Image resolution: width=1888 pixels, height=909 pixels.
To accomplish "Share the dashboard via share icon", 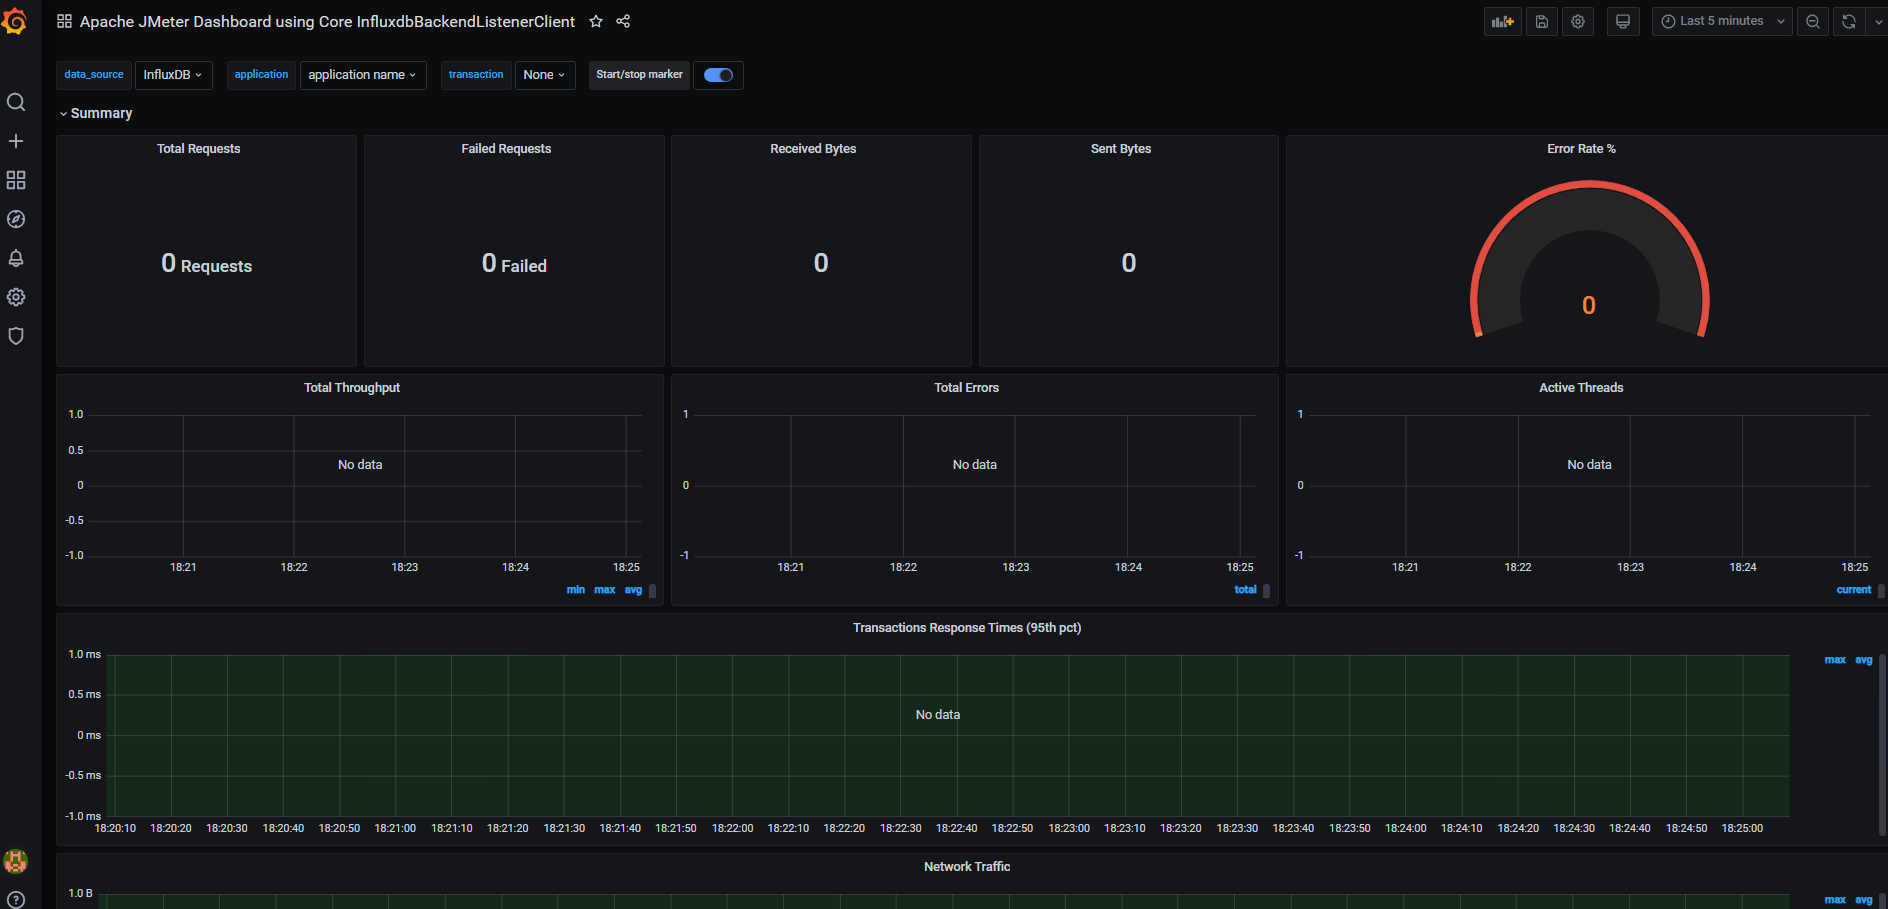I will coord(623,21).
